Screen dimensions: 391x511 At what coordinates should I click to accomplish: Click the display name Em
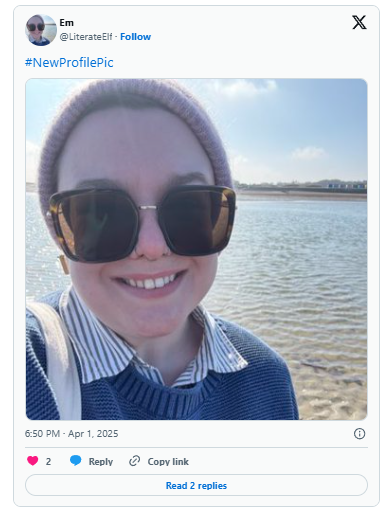click(x=67, y=23)
